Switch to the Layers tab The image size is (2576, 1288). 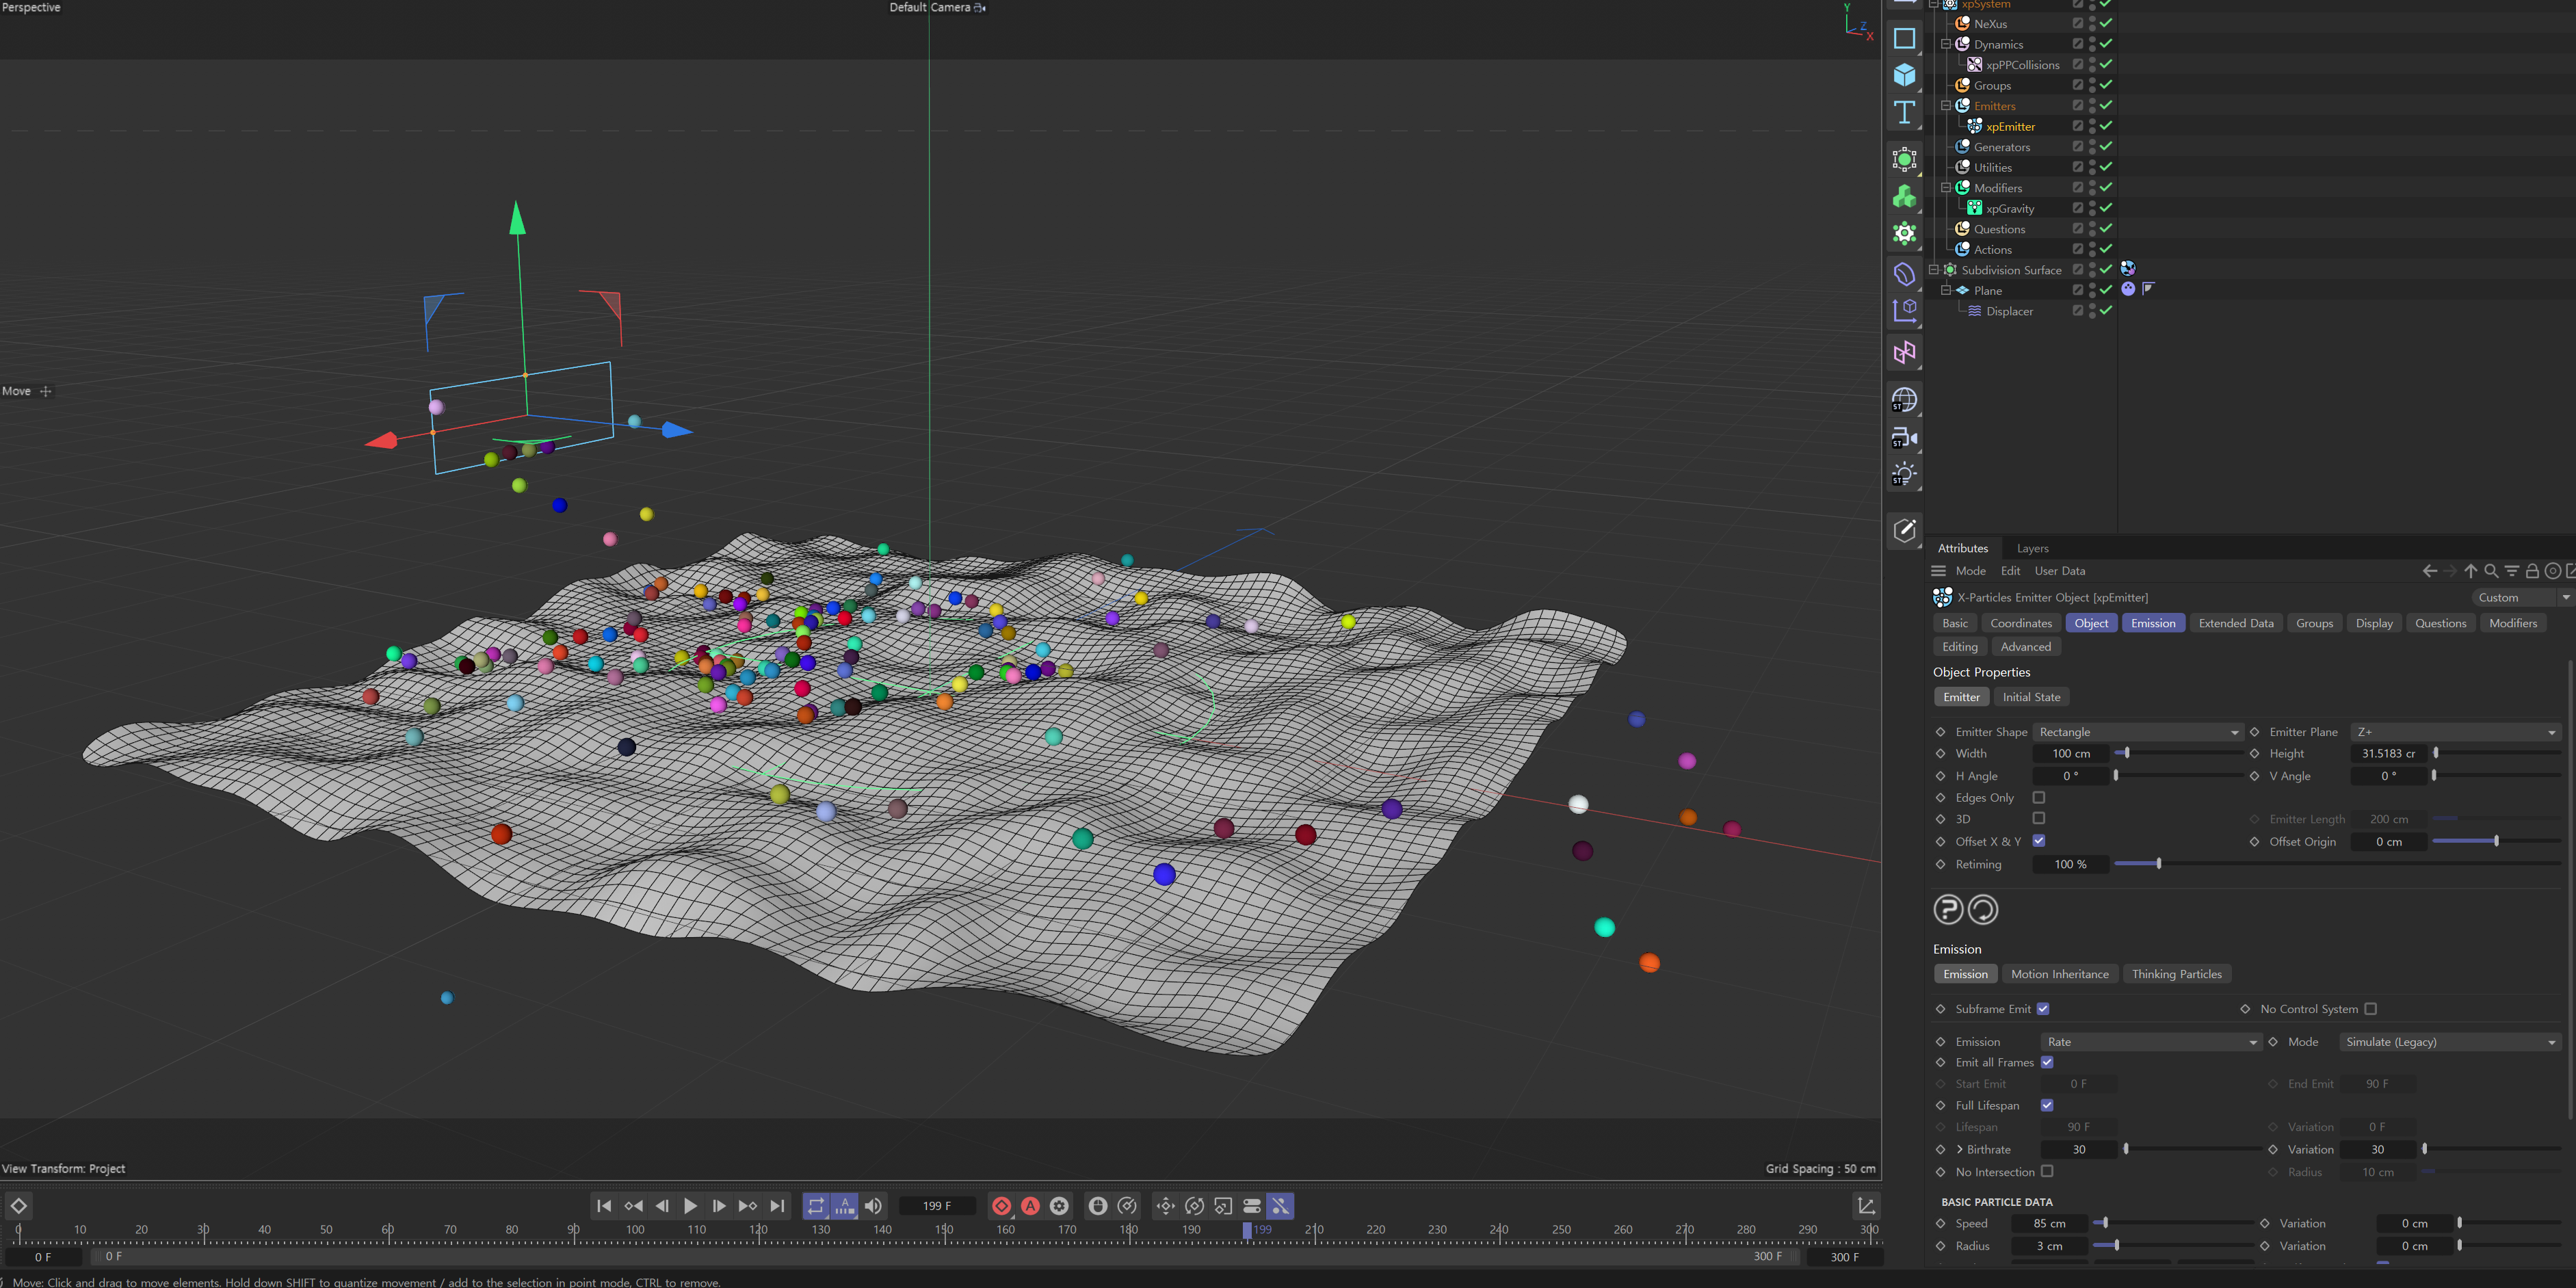pos(2032,548)
